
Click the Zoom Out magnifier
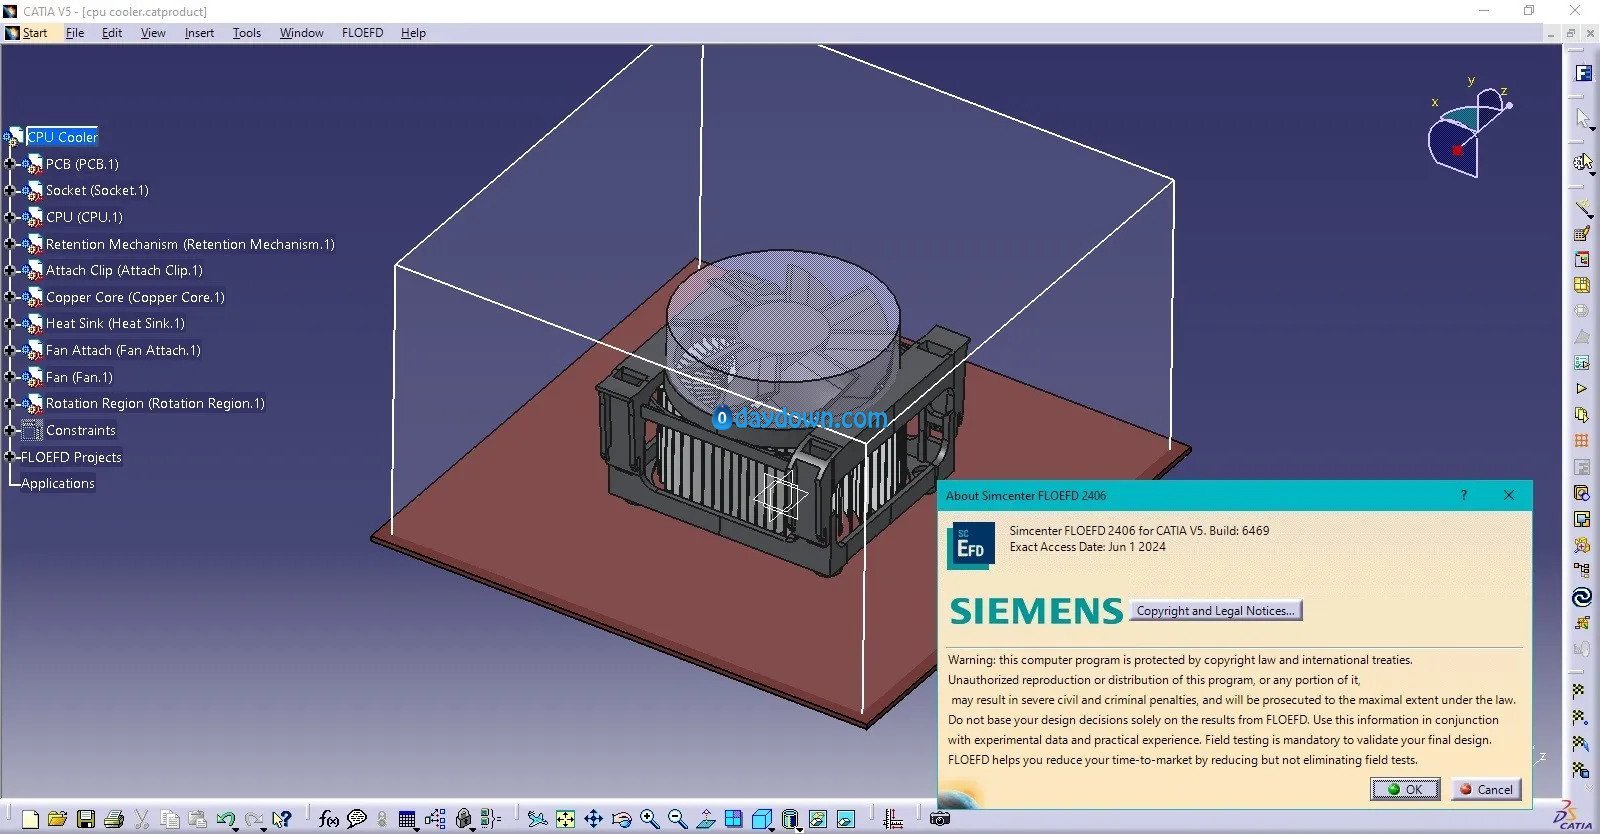[x=678, y=819]
